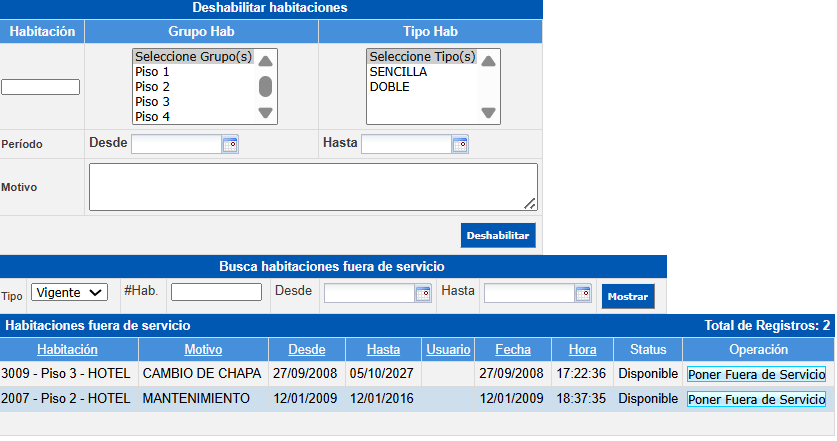
Task: Click the #Hab. search input field
Action: (216, 292)
